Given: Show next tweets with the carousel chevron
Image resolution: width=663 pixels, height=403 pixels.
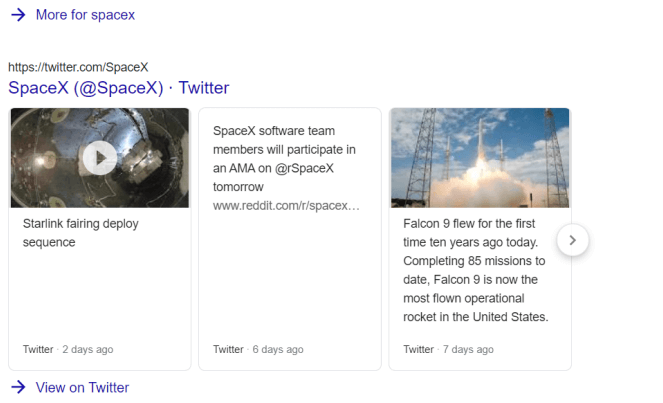Looking at the screenshot, I should tap(573, 240).
